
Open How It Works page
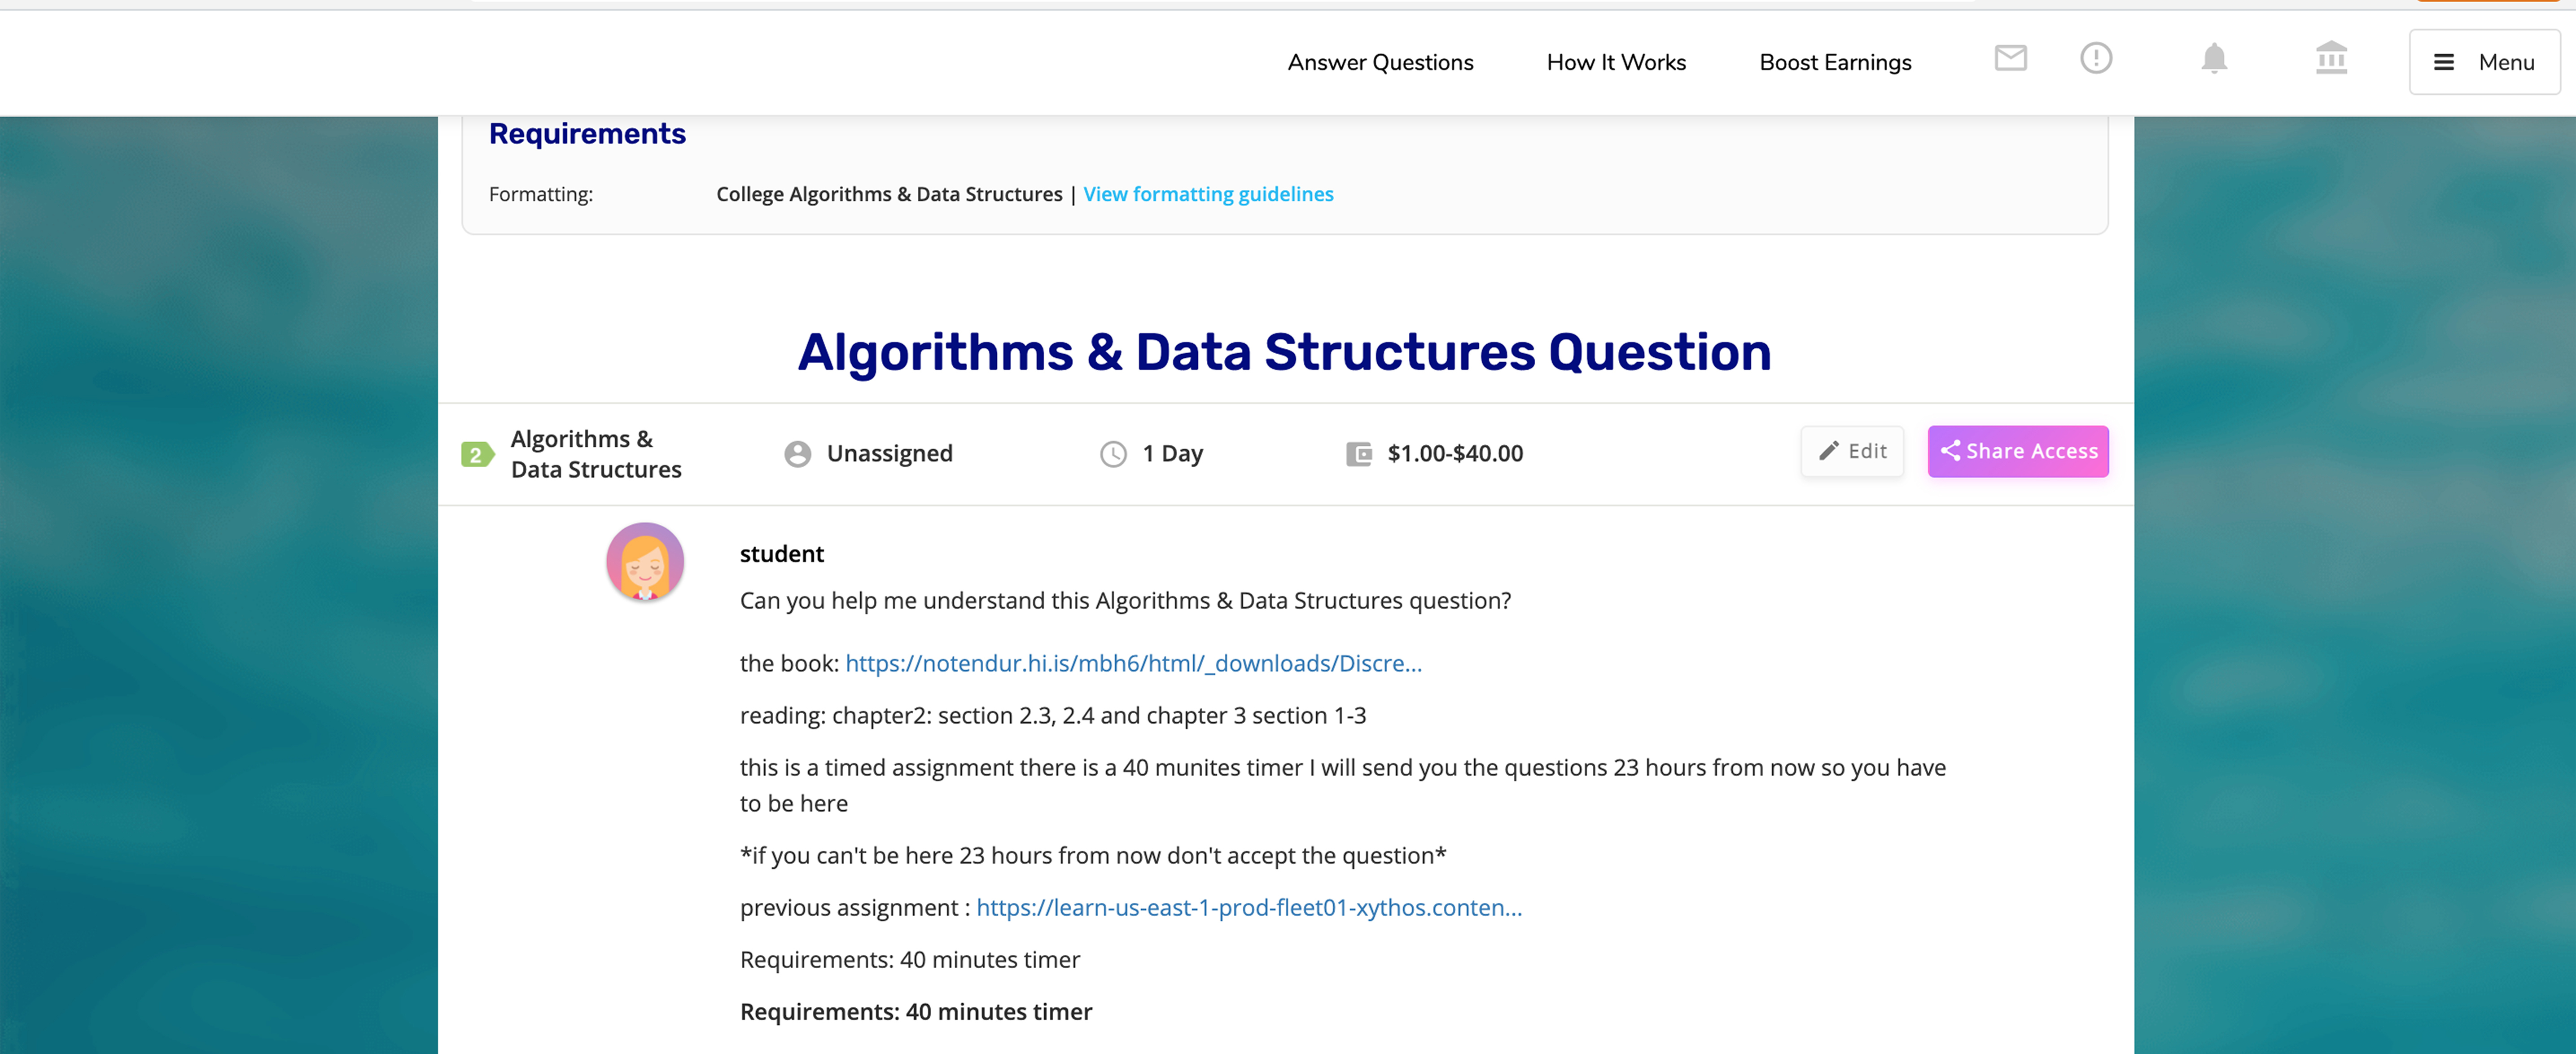tap(1616, 62)
